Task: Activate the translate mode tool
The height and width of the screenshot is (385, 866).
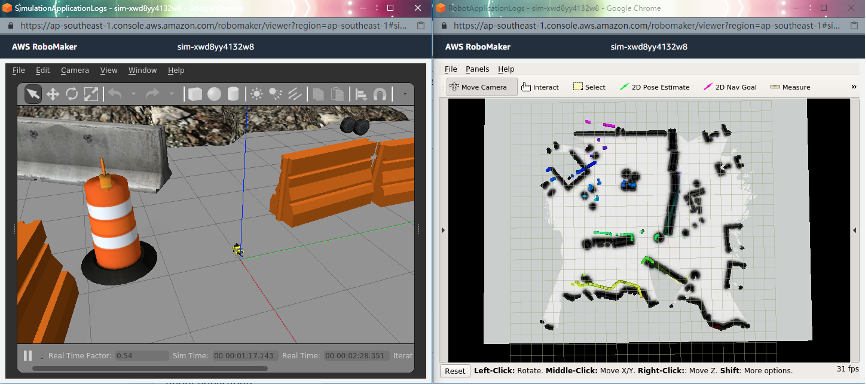Action: 52,94
